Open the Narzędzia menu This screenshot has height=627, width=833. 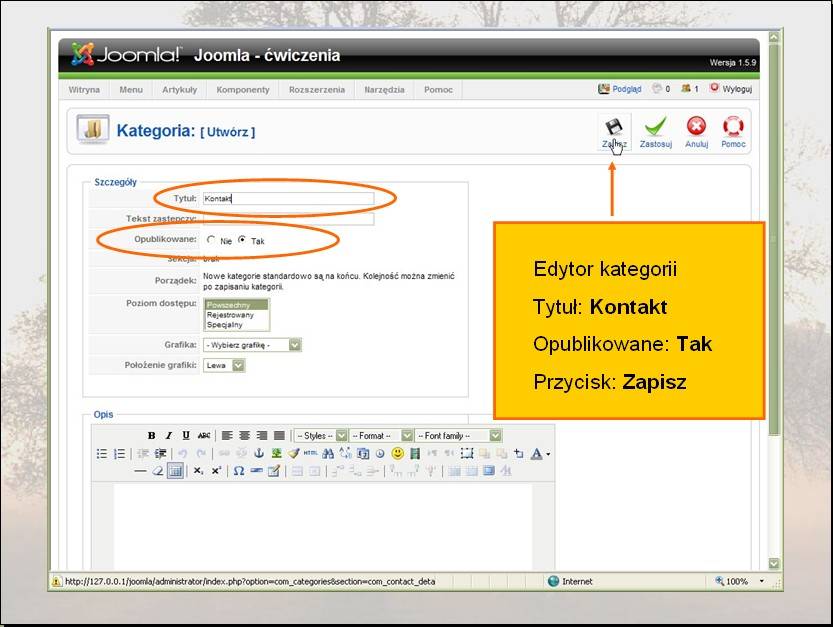(x=384, y=90)
